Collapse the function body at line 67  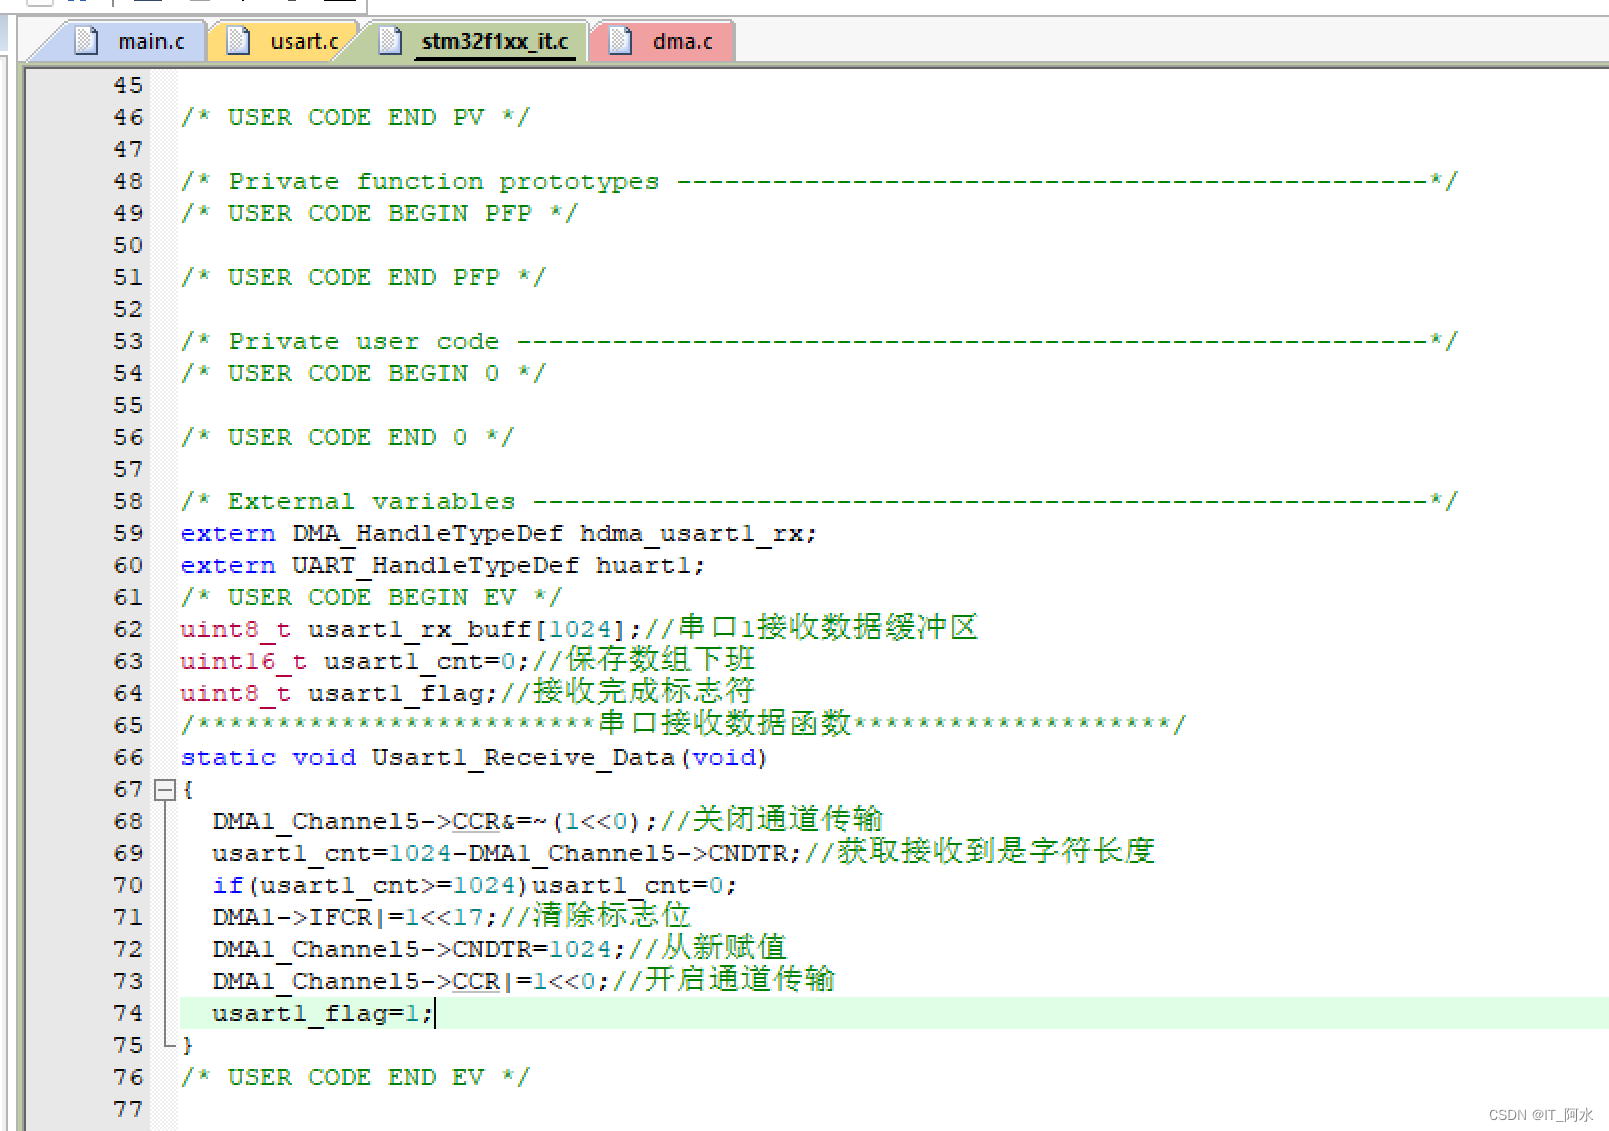click(x=165, y=790)
